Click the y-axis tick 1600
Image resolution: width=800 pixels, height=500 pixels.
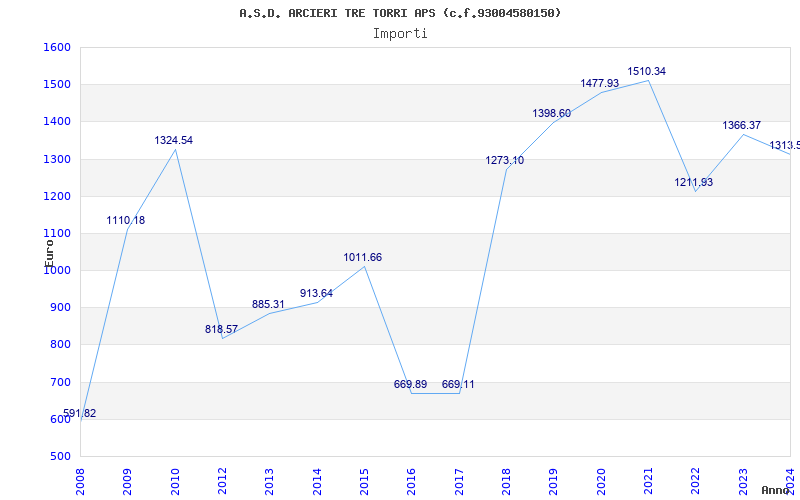[57, 47]
